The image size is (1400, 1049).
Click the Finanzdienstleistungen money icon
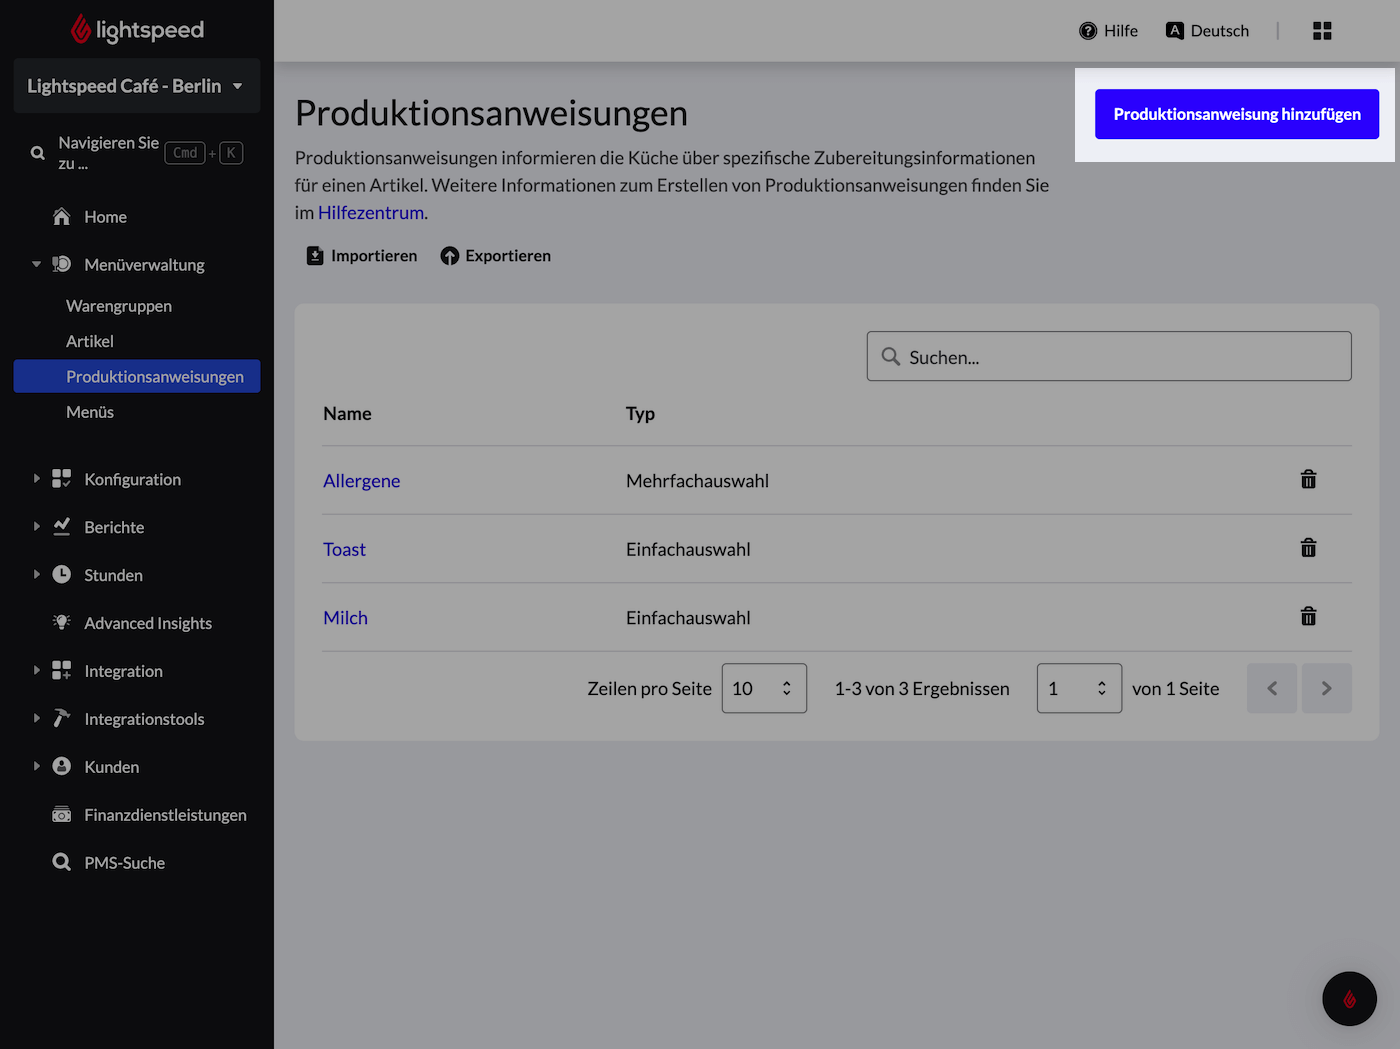62,814
